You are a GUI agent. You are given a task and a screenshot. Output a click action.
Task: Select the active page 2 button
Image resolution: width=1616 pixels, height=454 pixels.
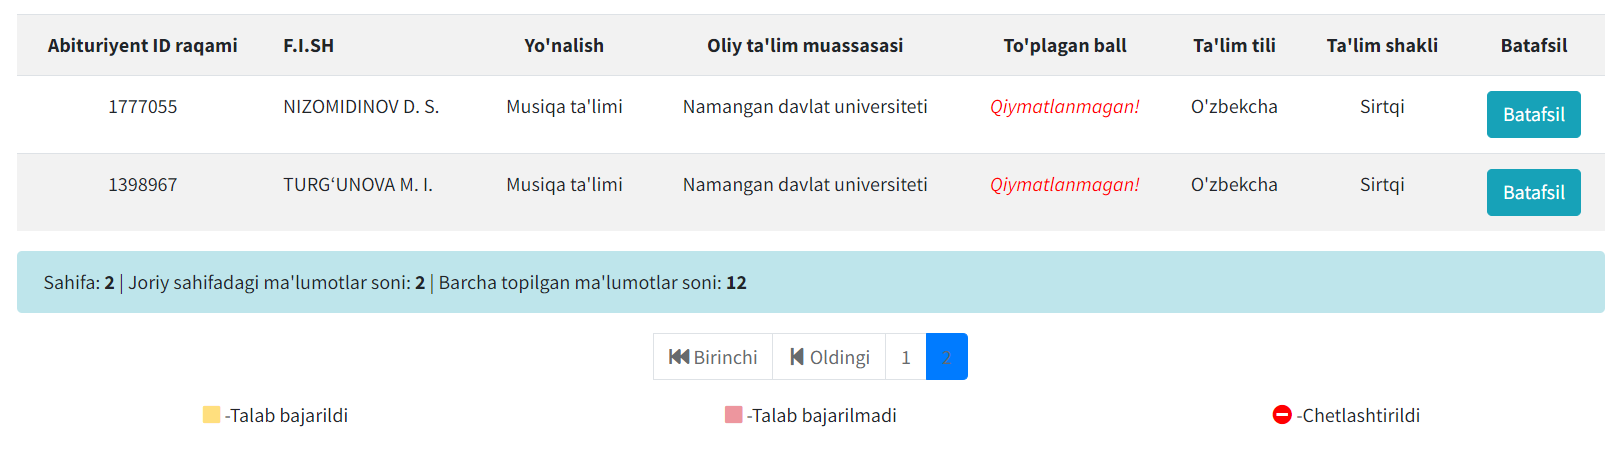coord(946,357)
